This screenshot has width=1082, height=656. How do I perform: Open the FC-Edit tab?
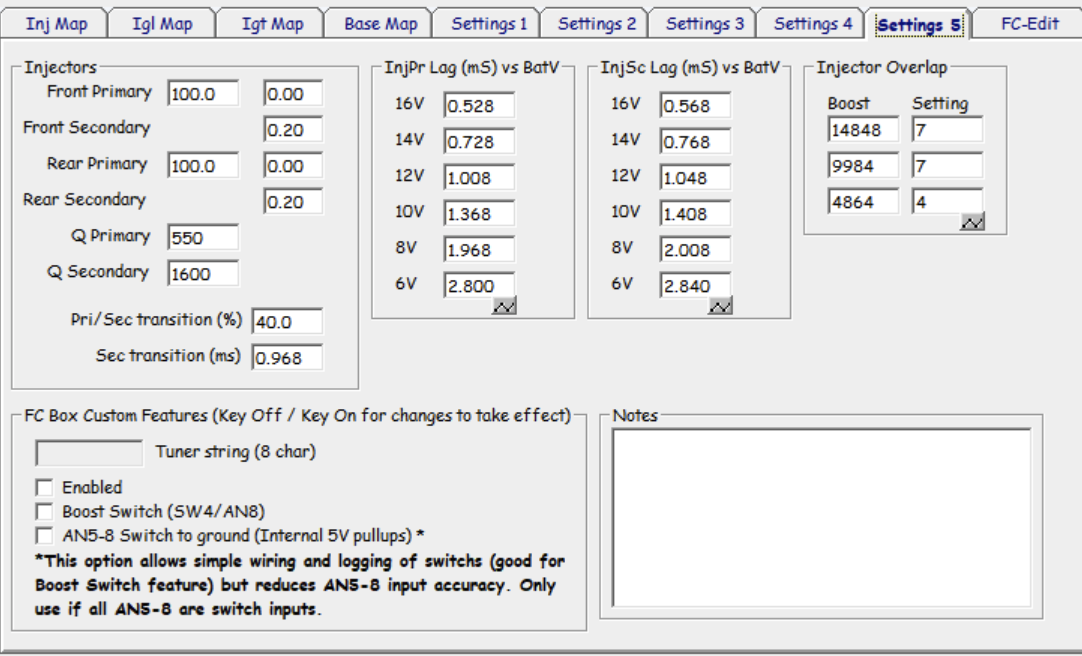click(x=1029, y=24)
